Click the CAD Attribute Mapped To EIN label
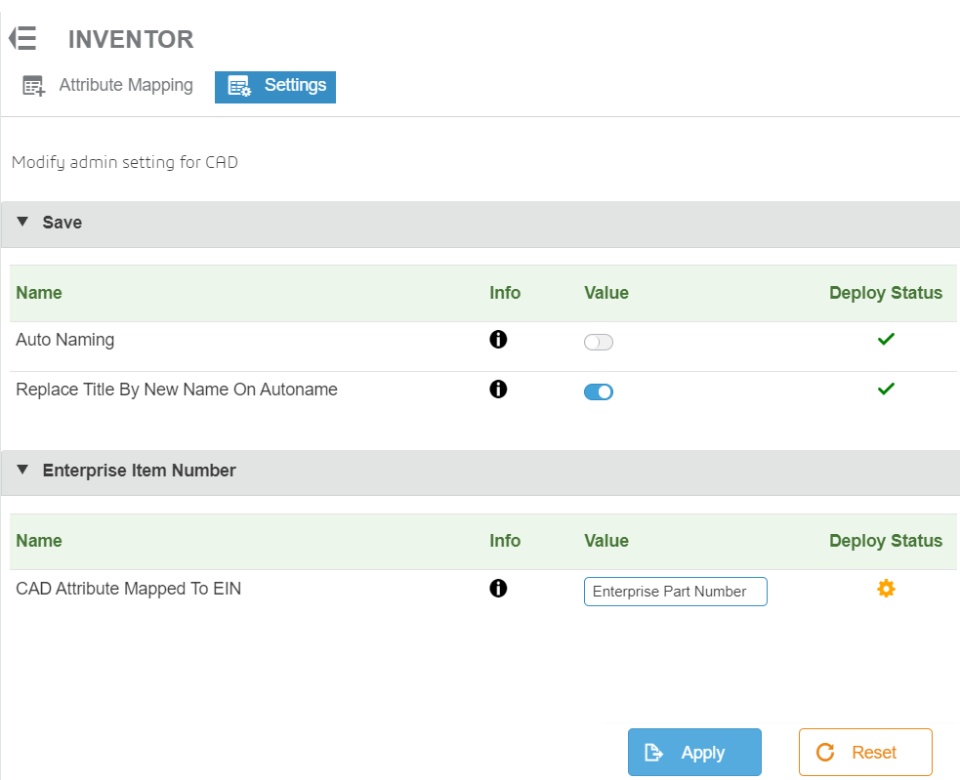 [x=129, y=588]
